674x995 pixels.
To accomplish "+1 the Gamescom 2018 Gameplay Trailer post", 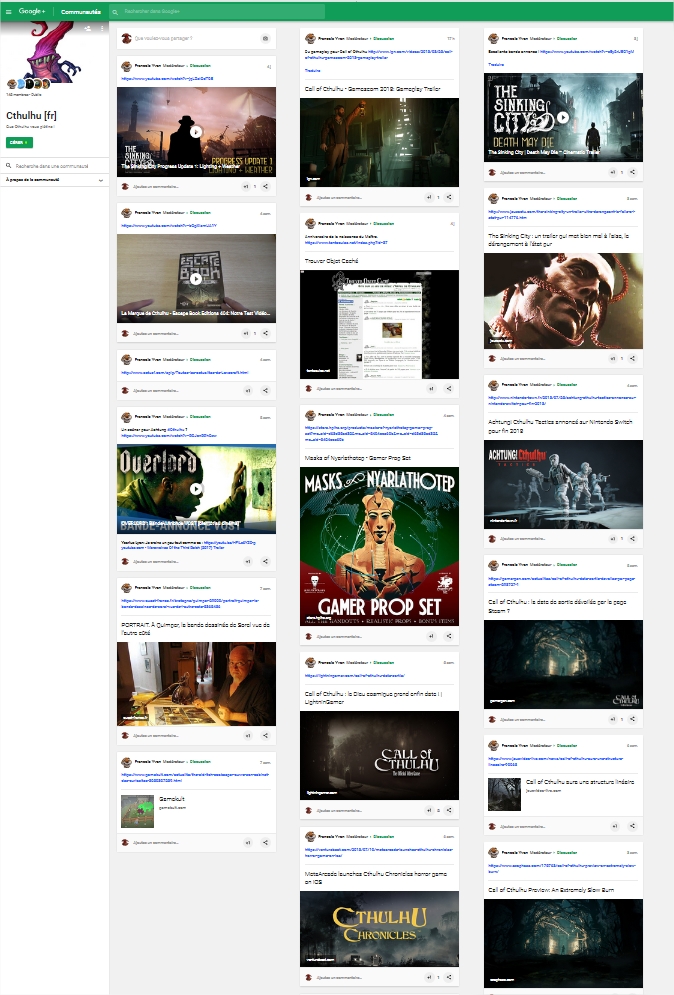I will tap(430, 197).
